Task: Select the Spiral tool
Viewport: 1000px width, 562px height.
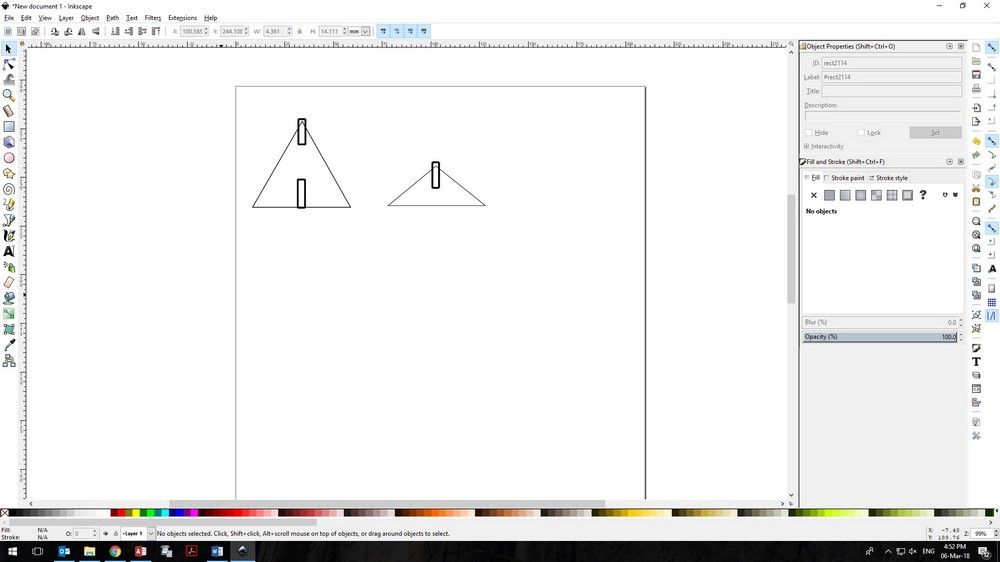Action: pyautogui.click(x=9, y=189)
